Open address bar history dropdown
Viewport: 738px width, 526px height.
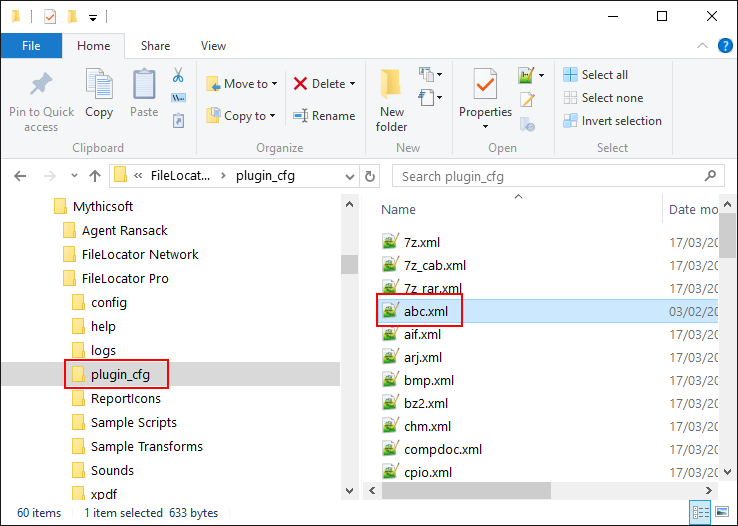click(x=349, y=176)
